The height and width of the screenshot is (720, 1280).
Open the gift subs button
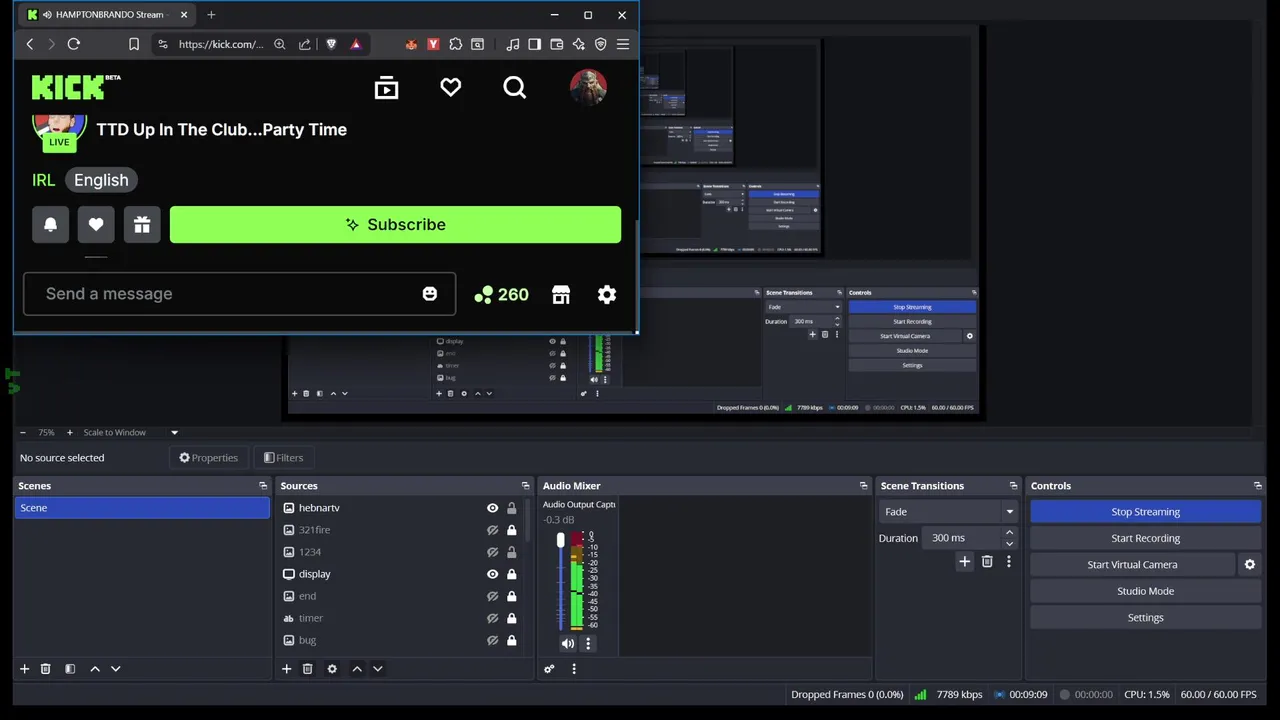[142, 224]
